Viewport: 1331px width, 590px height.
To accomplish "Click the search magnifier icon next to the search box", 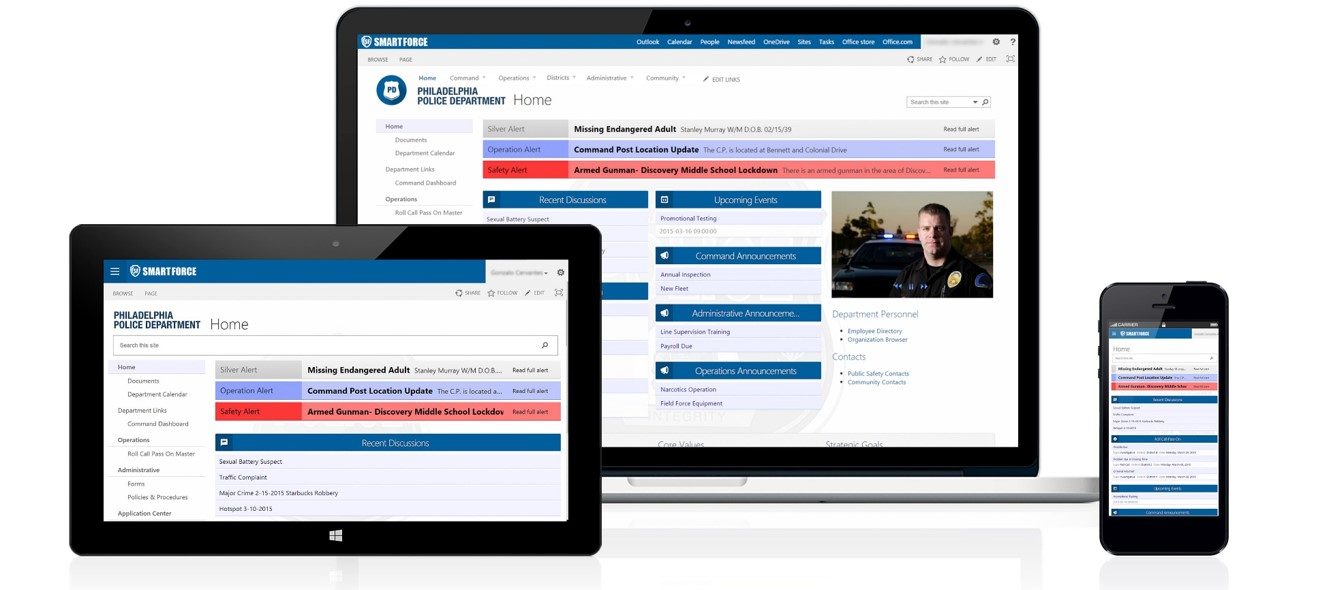I will [985, 101].
